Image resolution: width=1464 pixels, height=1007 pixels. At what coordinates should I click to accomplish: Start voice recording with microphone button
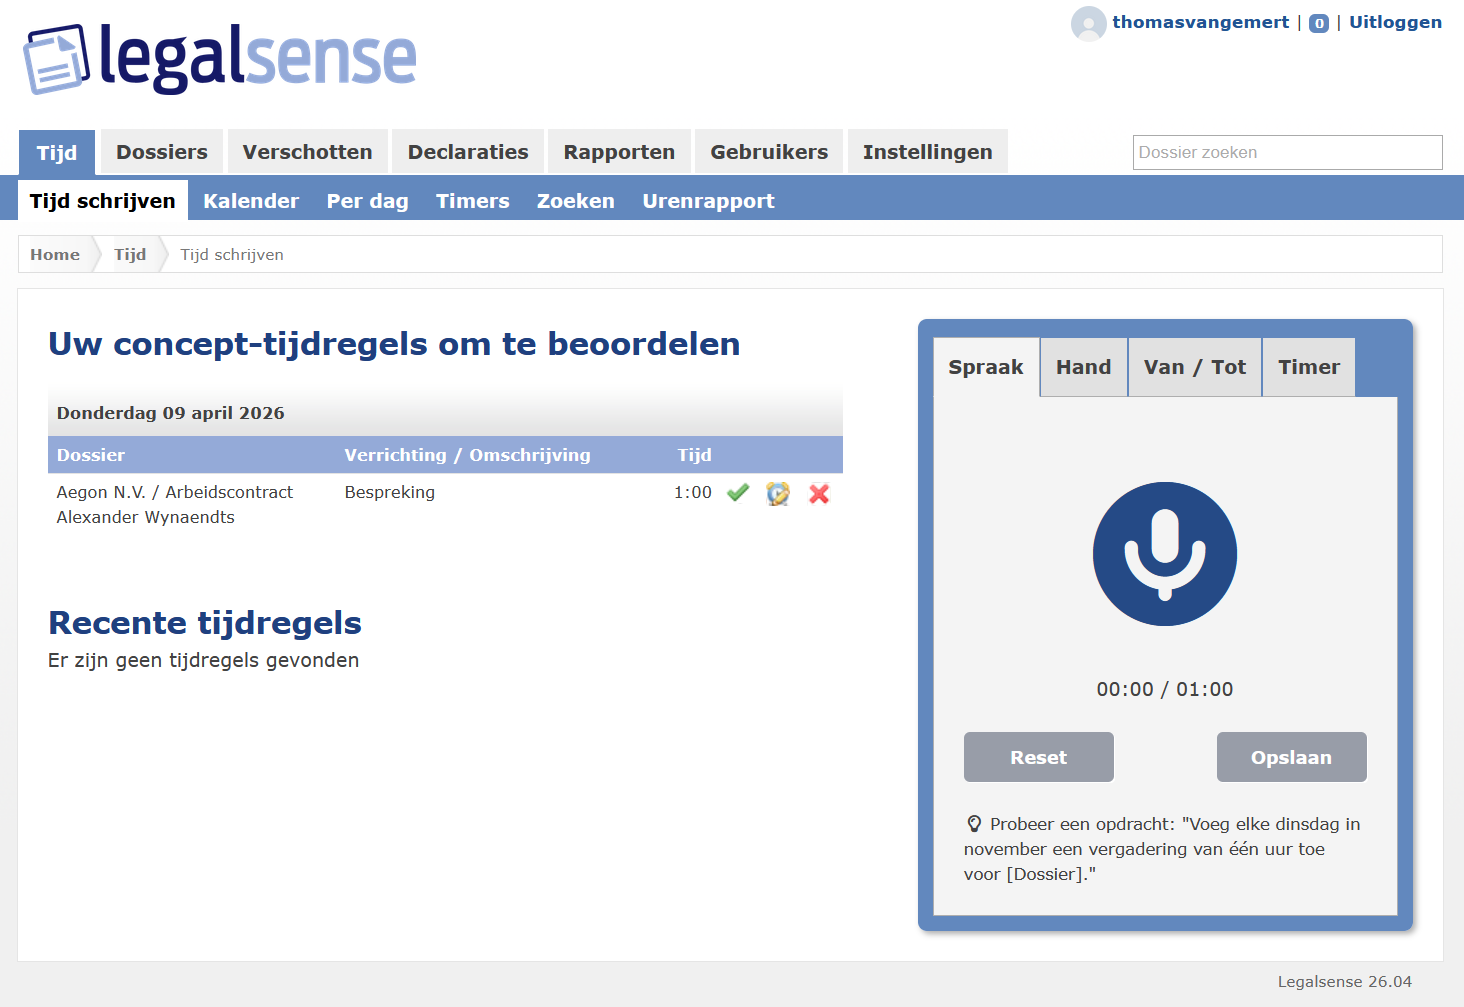1165,554
